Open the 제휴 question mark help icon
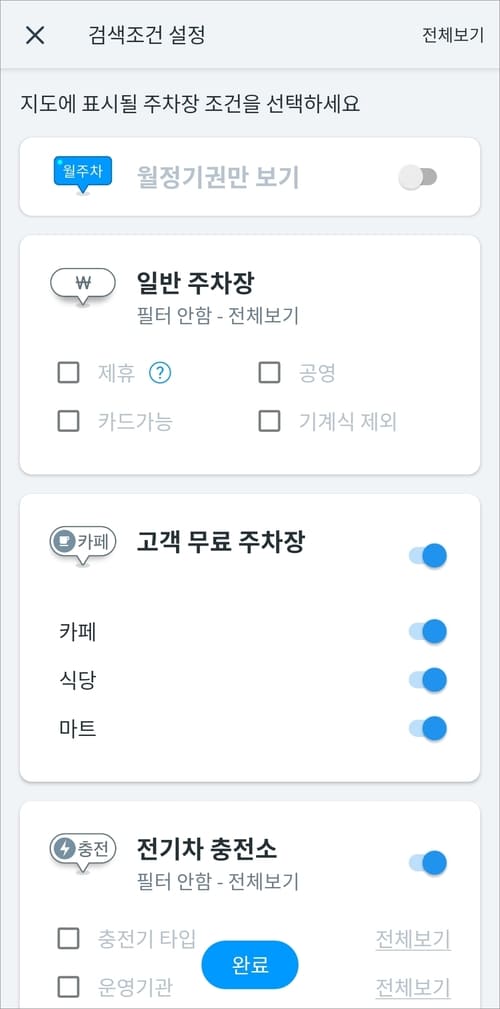The image size is (500, 1009). (x=160, y=373)
